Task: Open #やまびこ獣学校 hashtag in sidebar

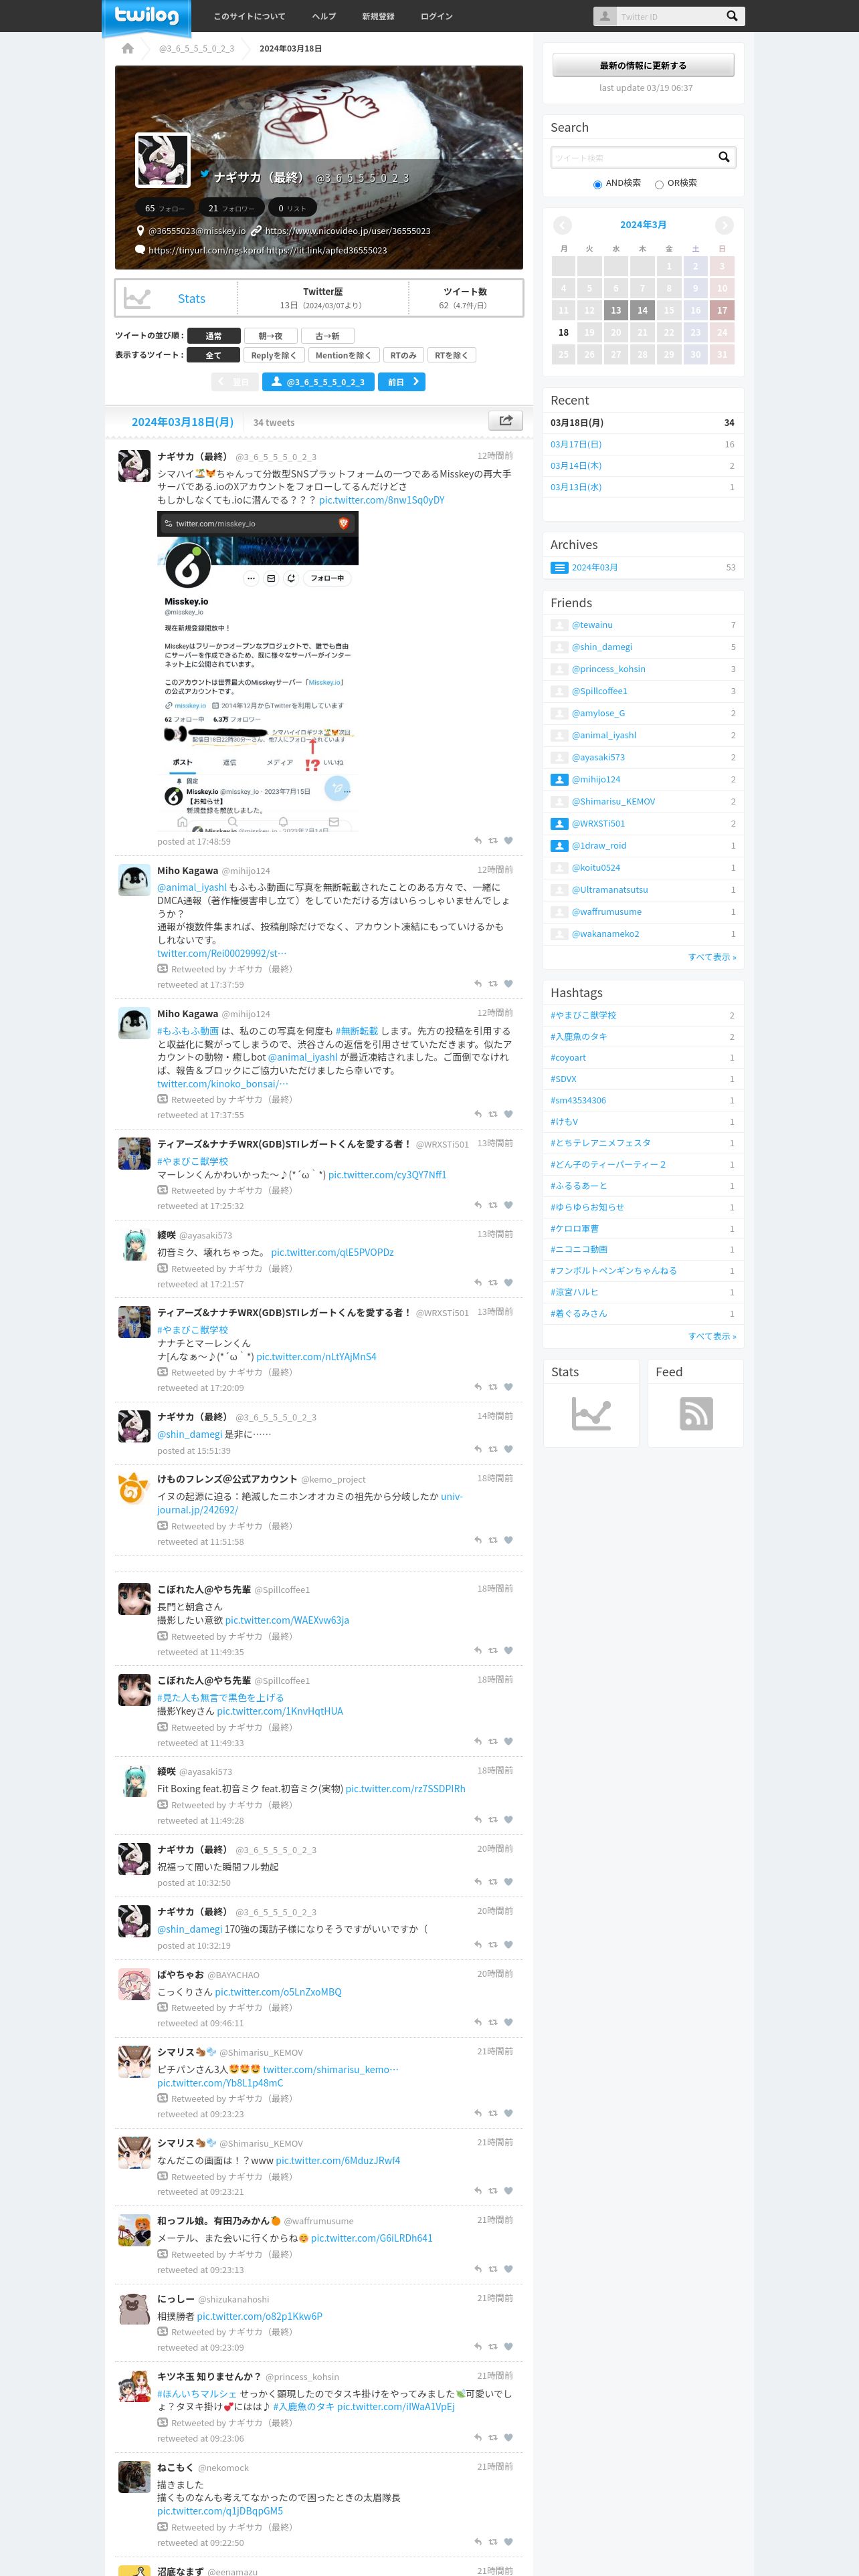Action: [x=583, y=1015]
